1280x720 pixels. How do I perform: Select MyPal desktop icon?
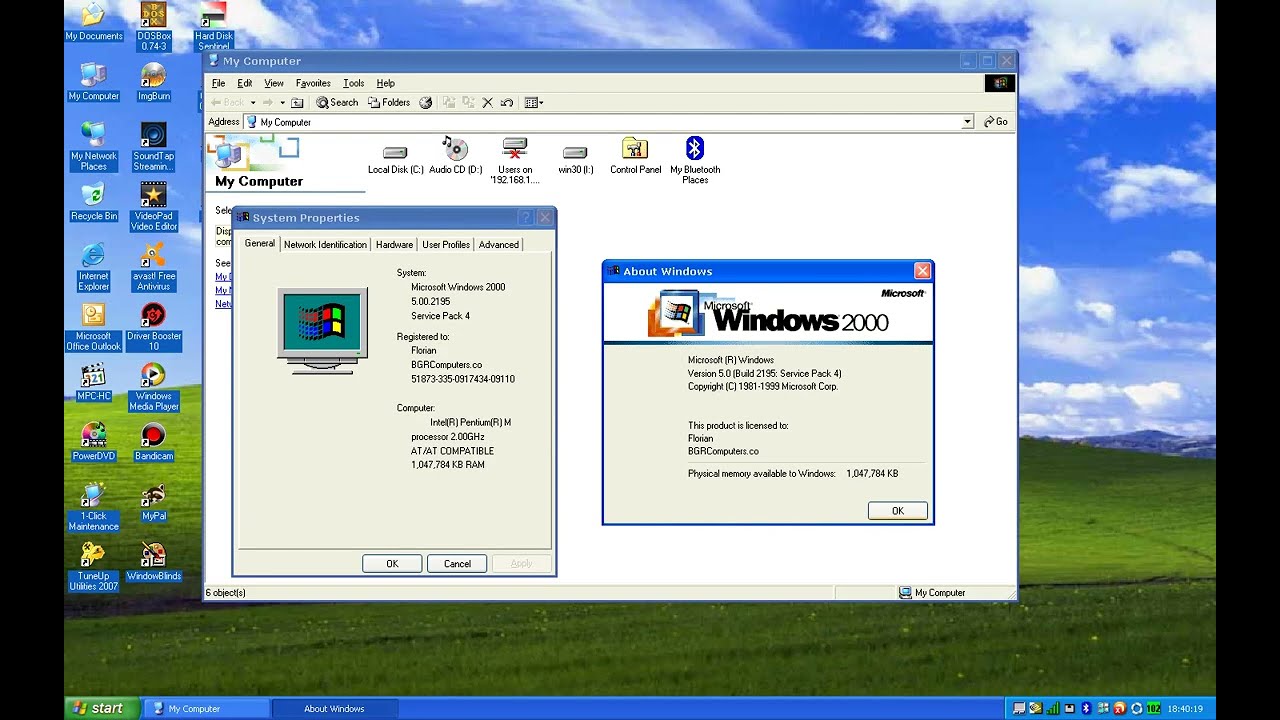(x=153, y=502)
